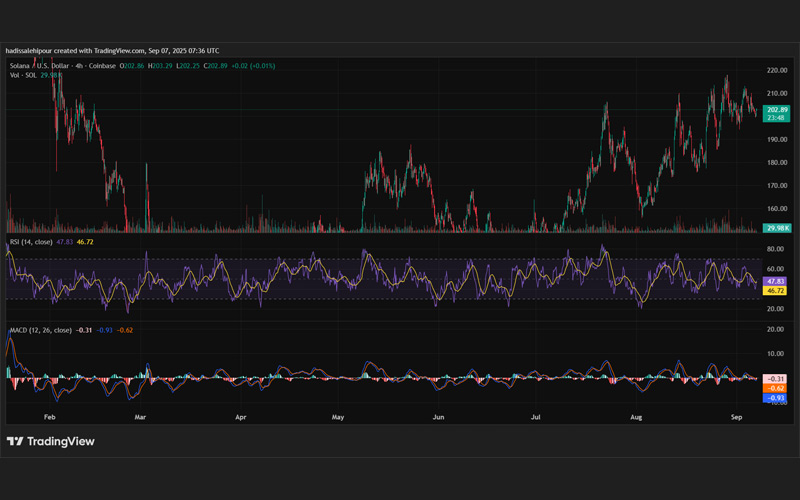Click the Feb label on time axis
The image size is (800, 500).
coord(49,417)
